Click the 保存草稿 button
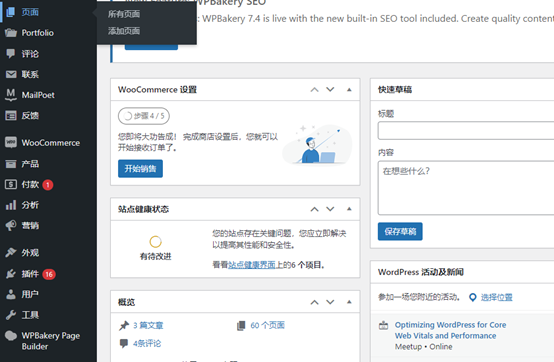The image size is (554, 362). pos(400,231)
